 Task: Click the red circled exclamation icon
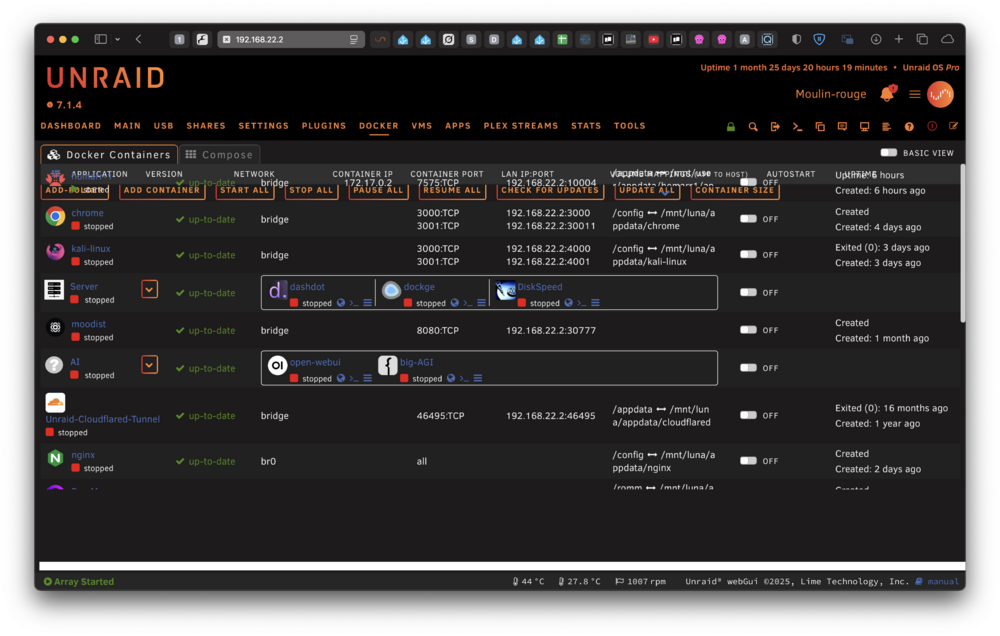(932, 126)
